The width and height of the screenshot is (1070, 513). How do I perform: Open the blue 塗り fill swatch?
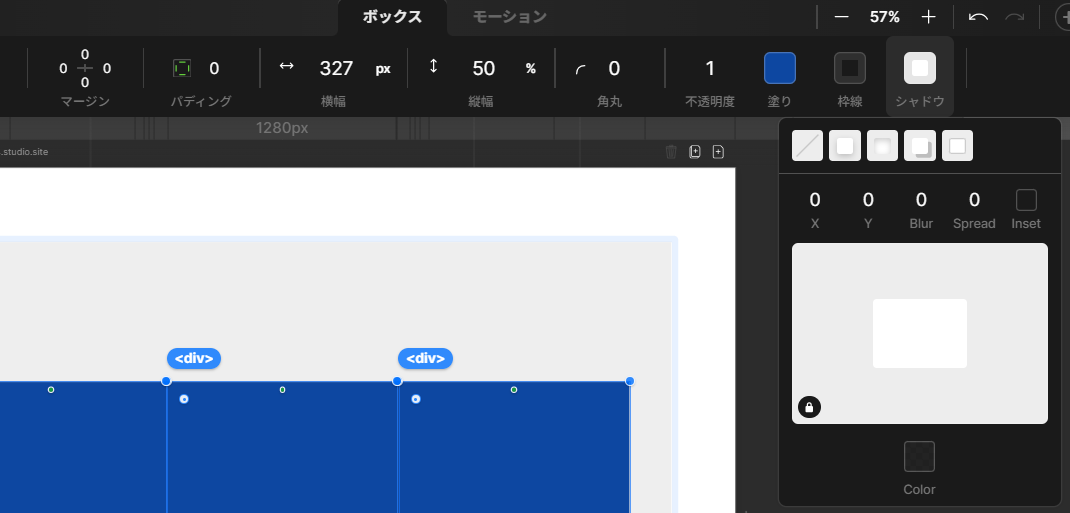click(x=780, y=68)
